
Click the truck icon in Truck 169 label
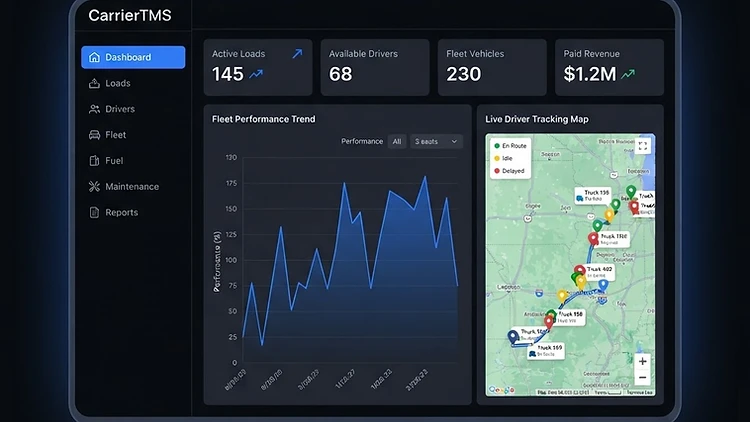(x=532, y=354)
